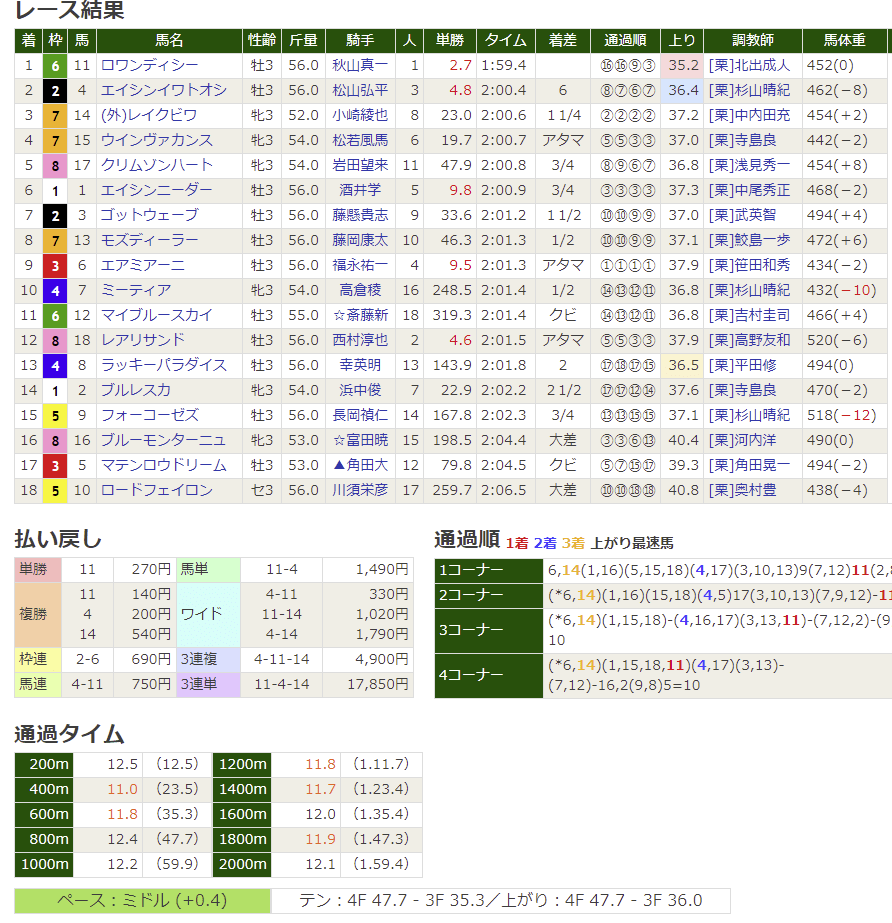
Task: Click the 馬名 column header
Action: (170, 41)
